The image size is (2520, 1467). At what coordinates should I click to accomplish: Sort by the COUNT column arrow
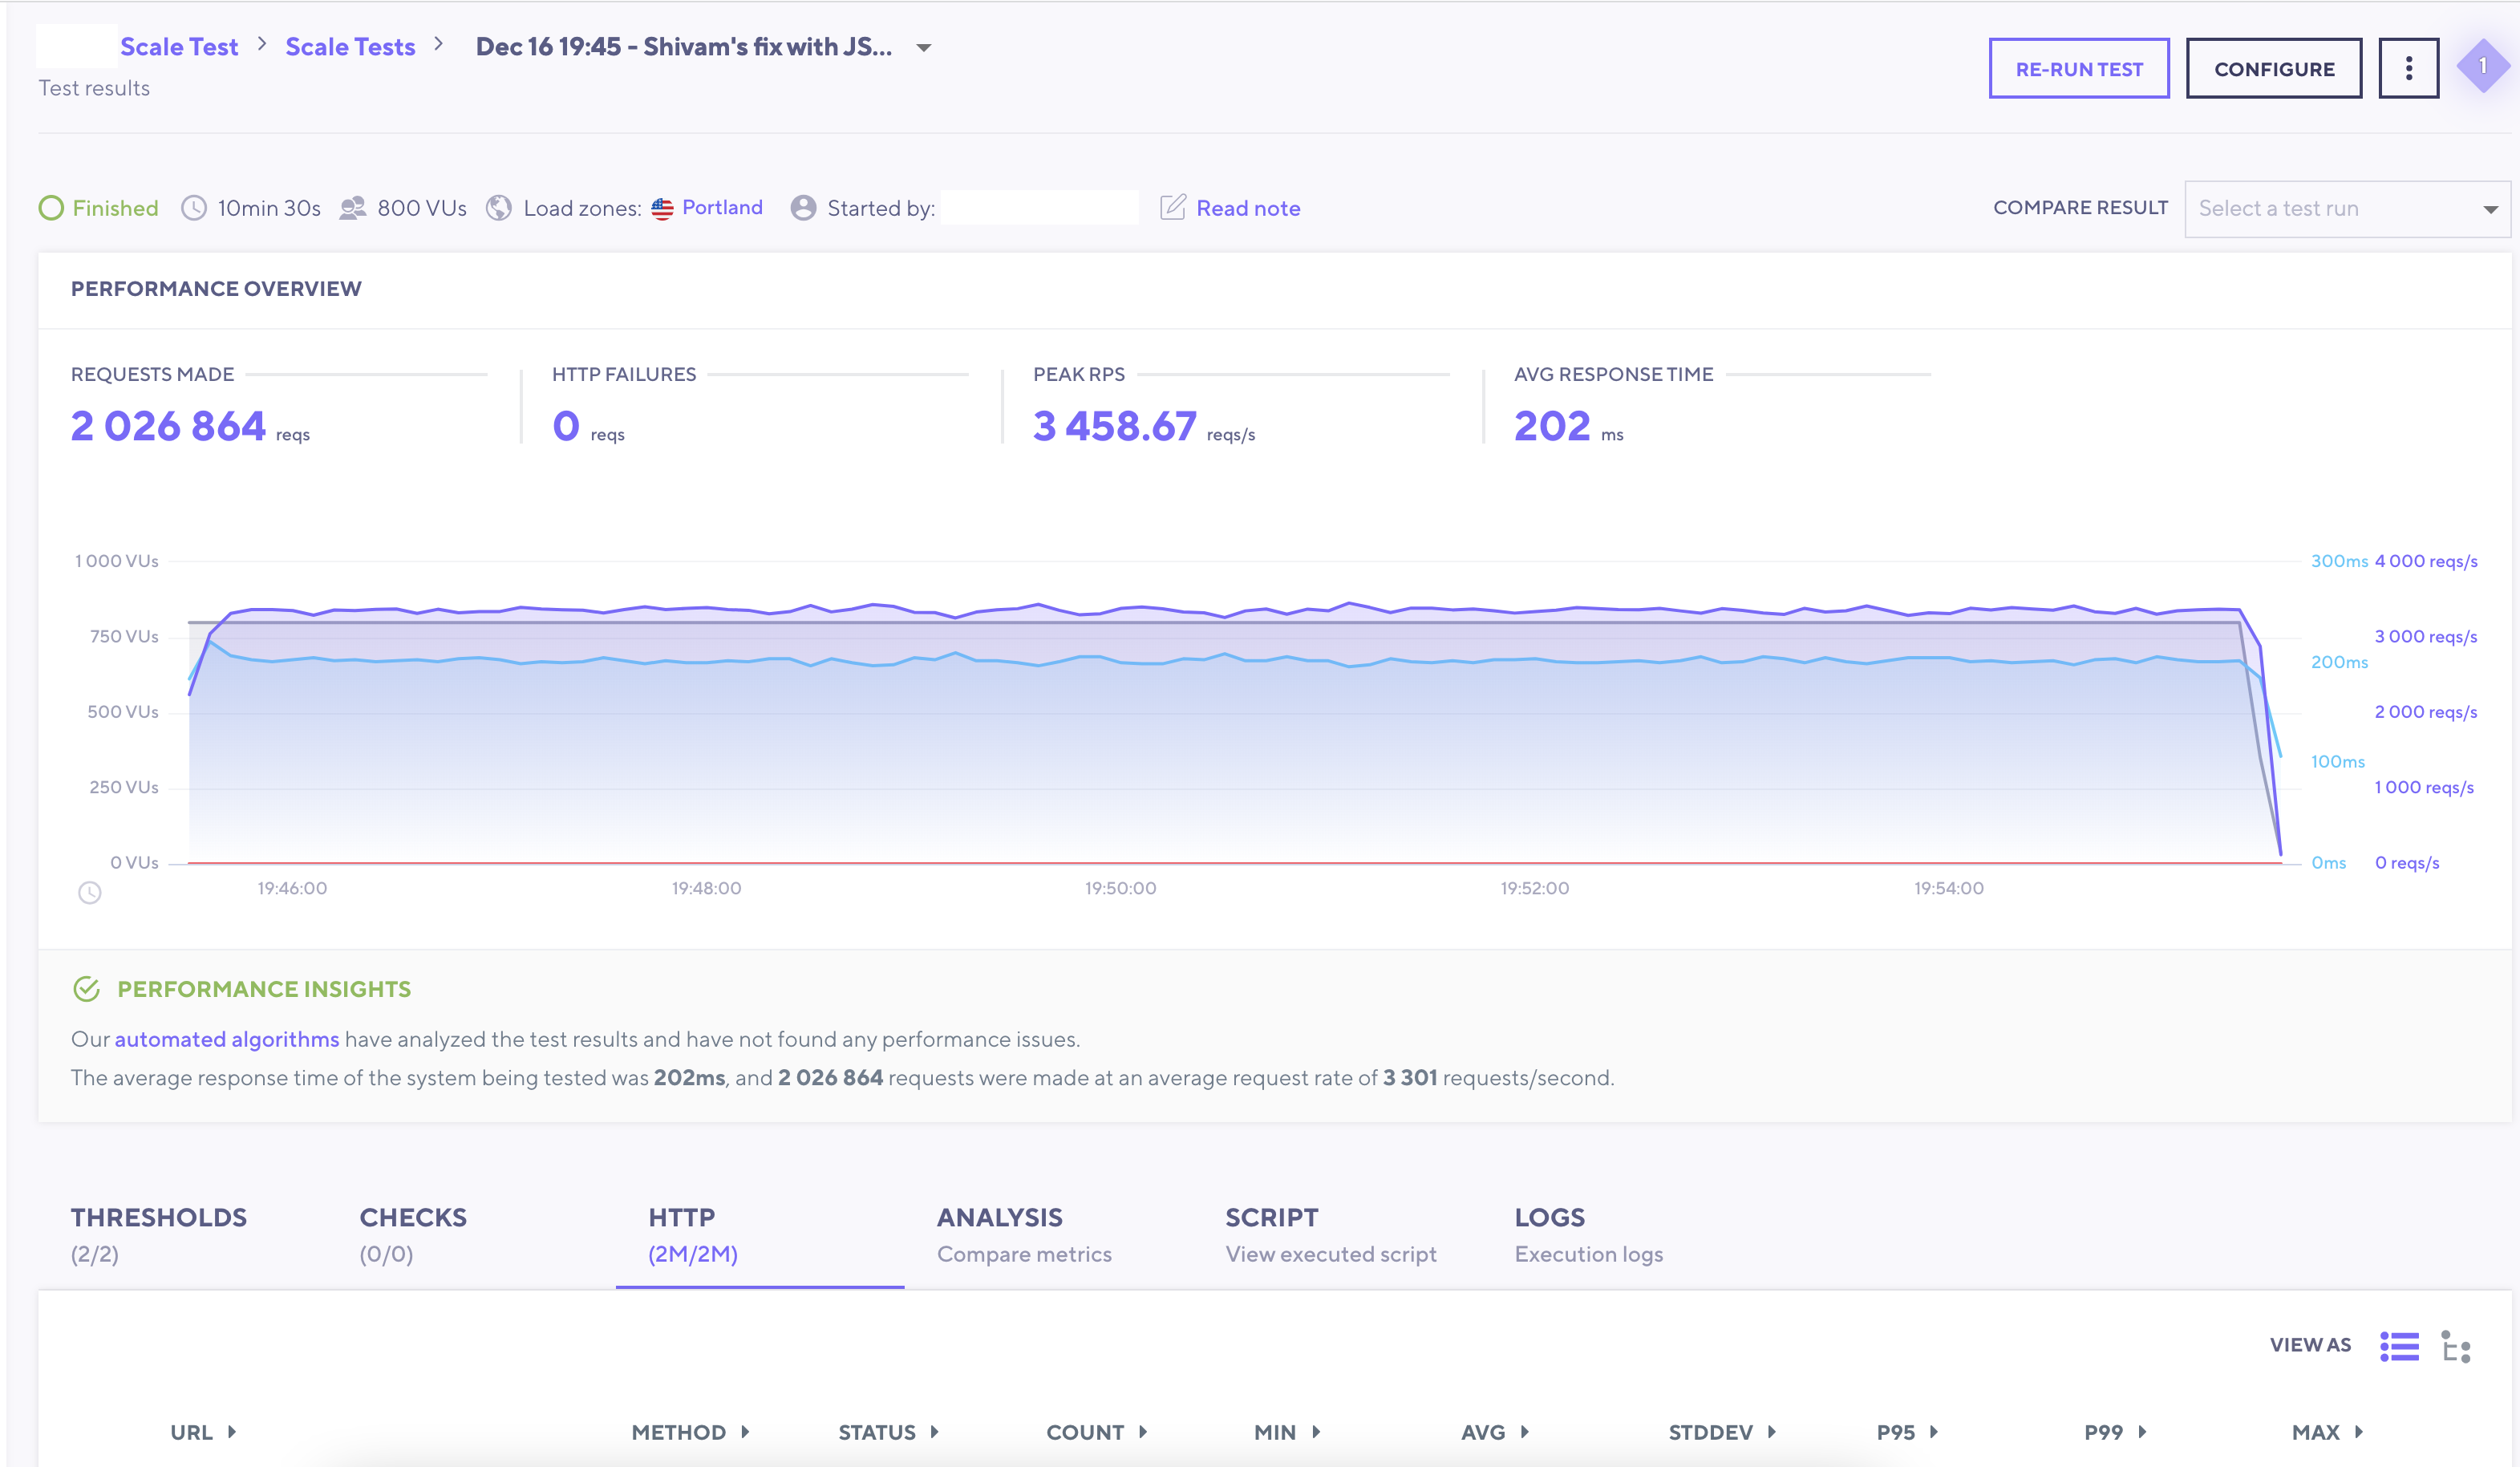tap(1143, 1431)
